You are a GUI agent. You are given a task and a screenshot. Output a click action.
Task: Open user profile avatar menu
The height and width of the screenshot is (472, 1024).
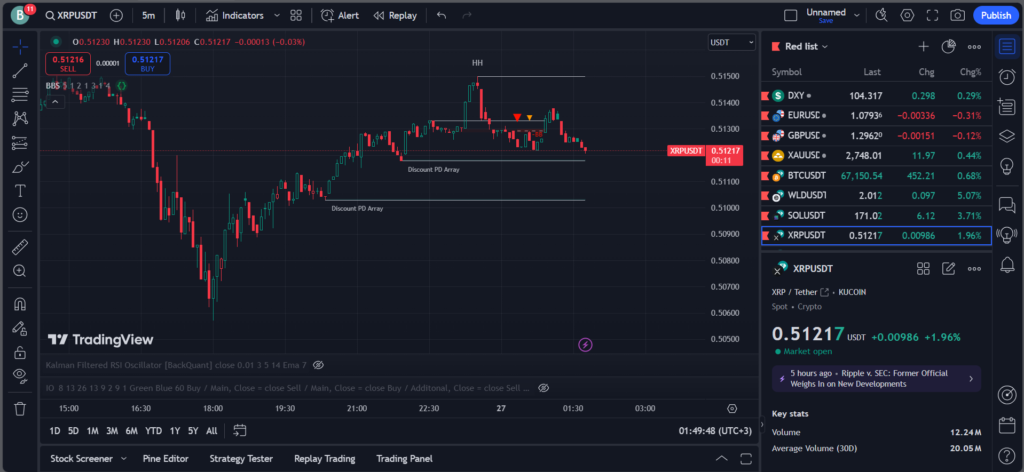click(20, 15)
